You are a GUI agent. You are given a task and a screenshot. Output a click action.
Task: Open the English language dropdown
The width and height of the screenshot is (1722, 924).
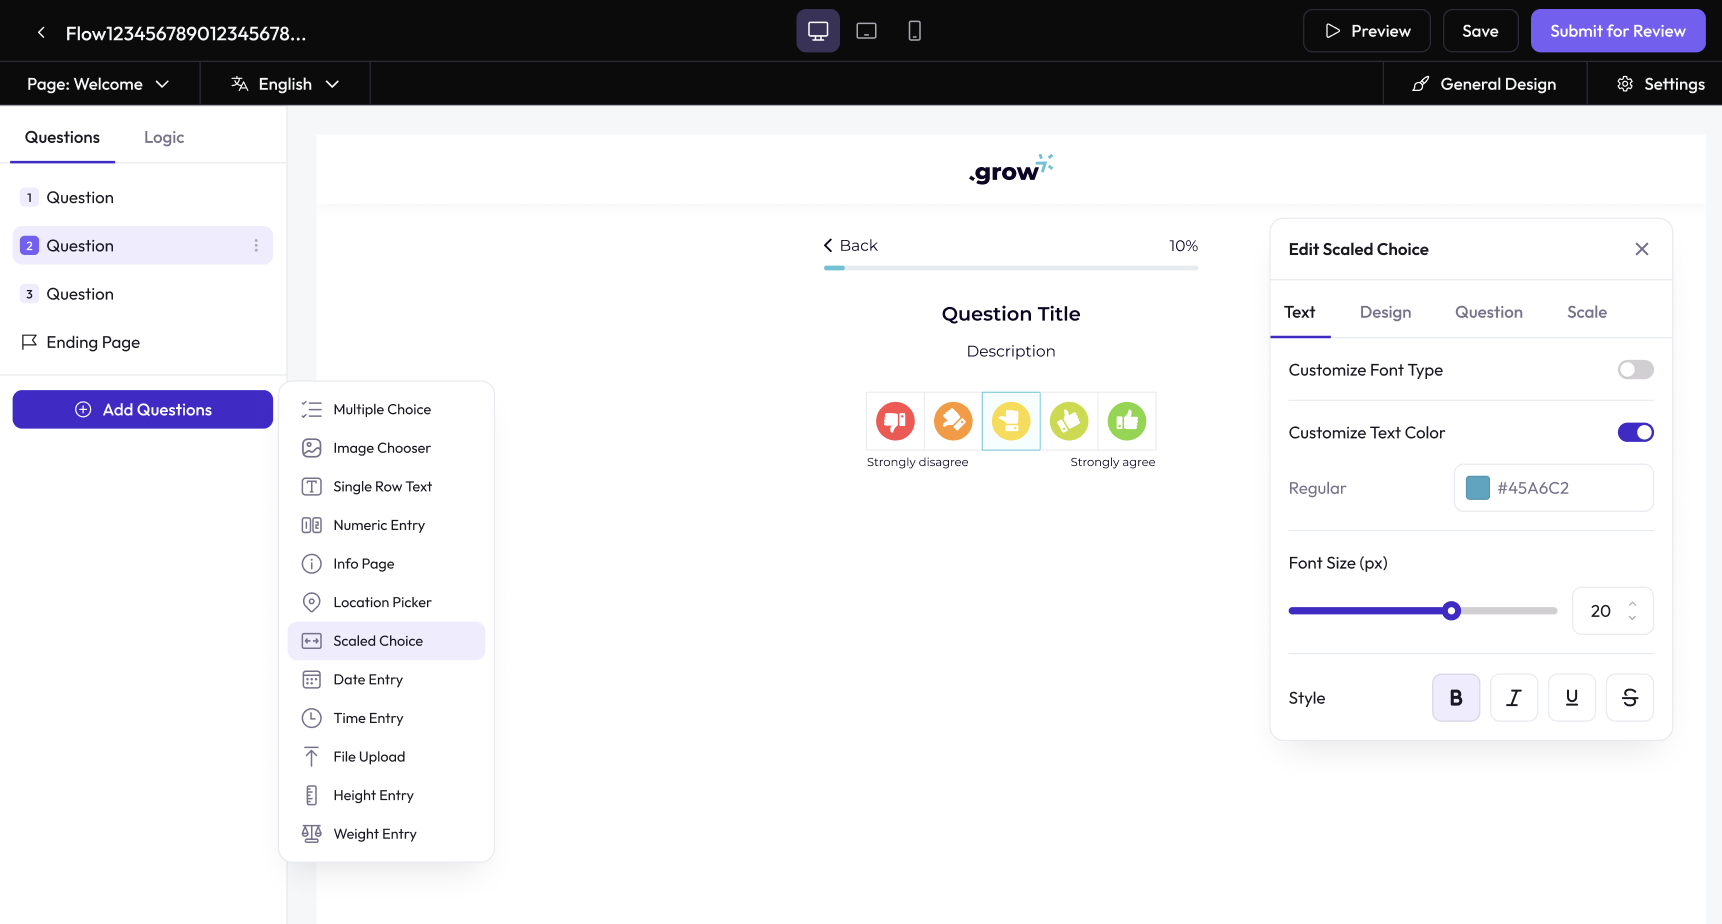pos(285,84)
